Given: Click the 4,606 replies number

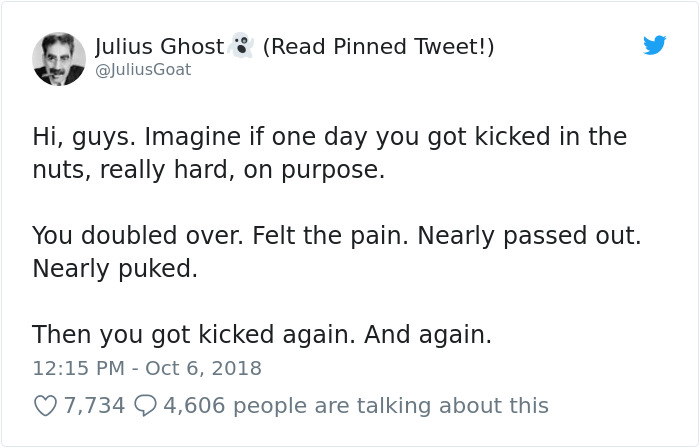Looking at the screenshot, I should tap(193, 405).
